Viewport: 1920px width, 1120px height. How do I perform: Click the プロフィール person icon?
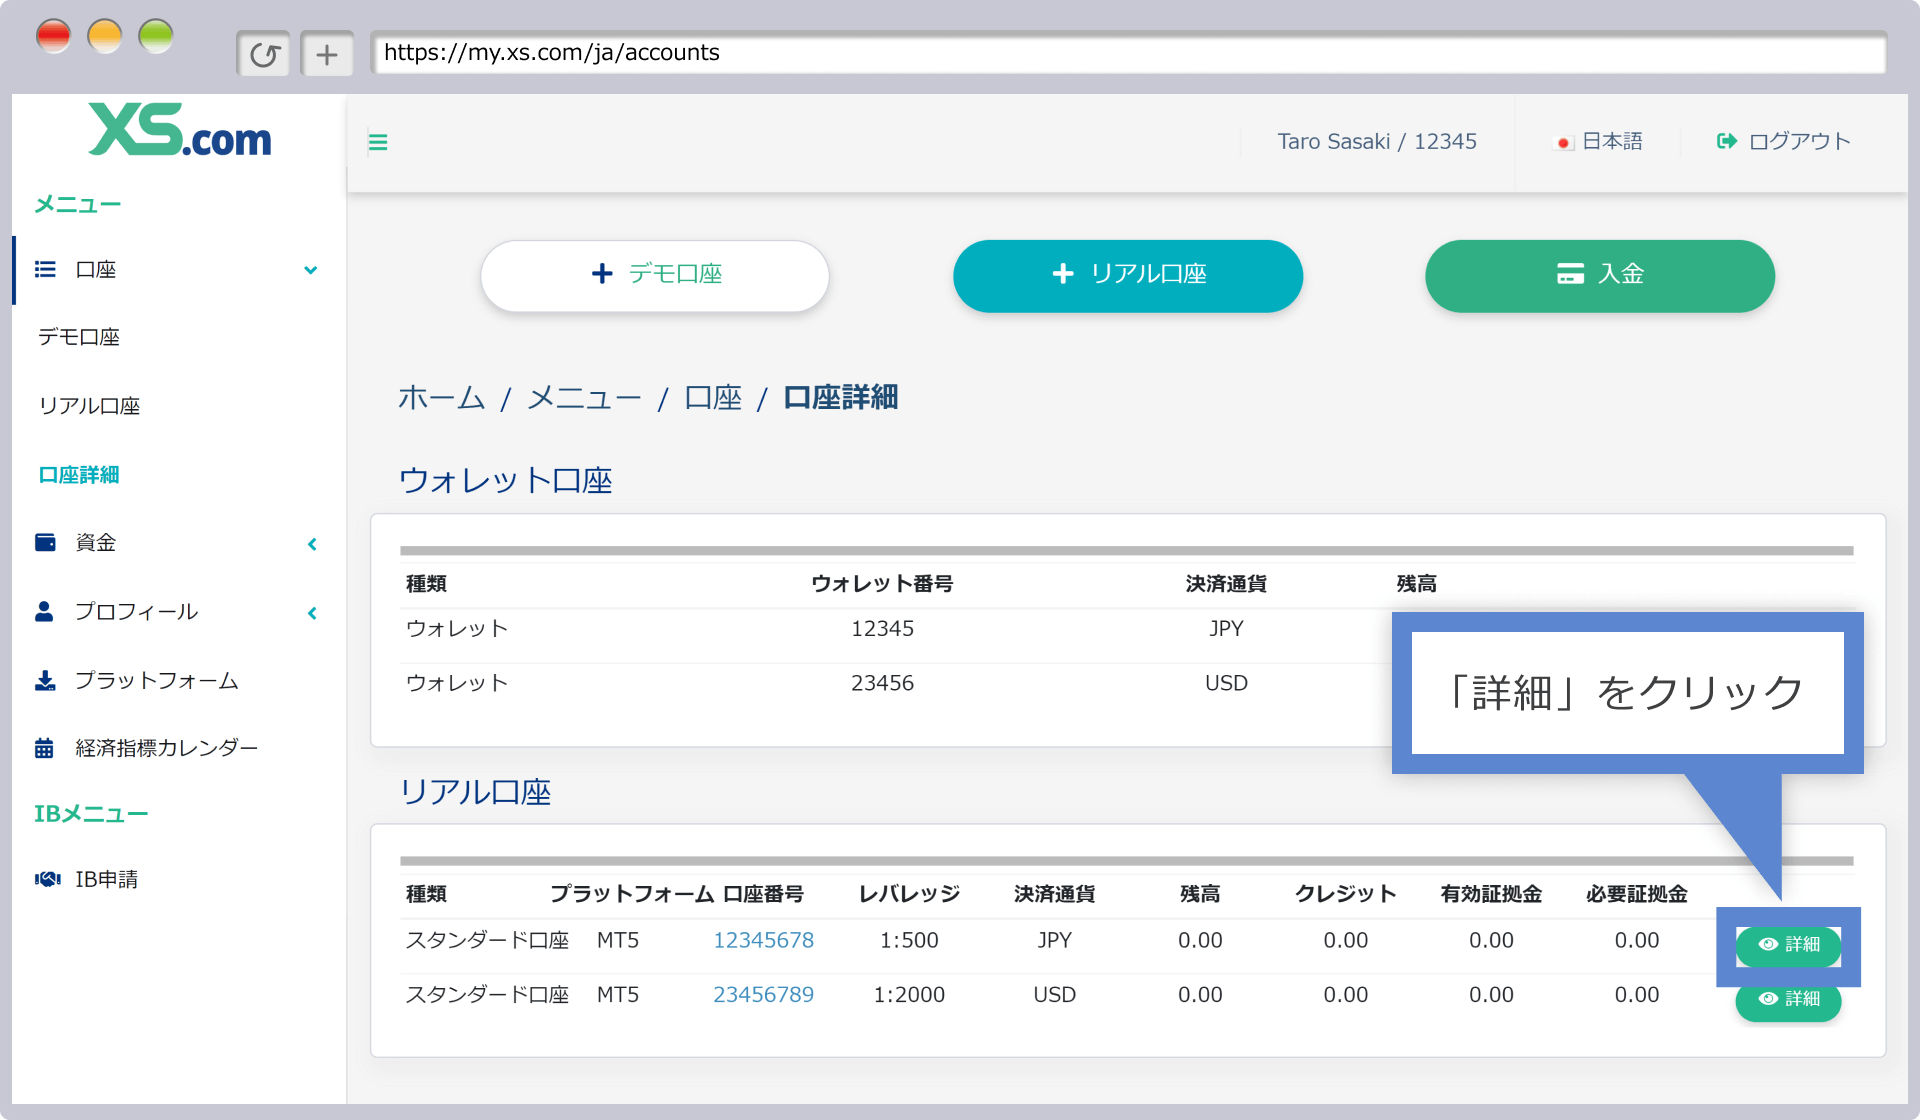click(x=44, y=611)
